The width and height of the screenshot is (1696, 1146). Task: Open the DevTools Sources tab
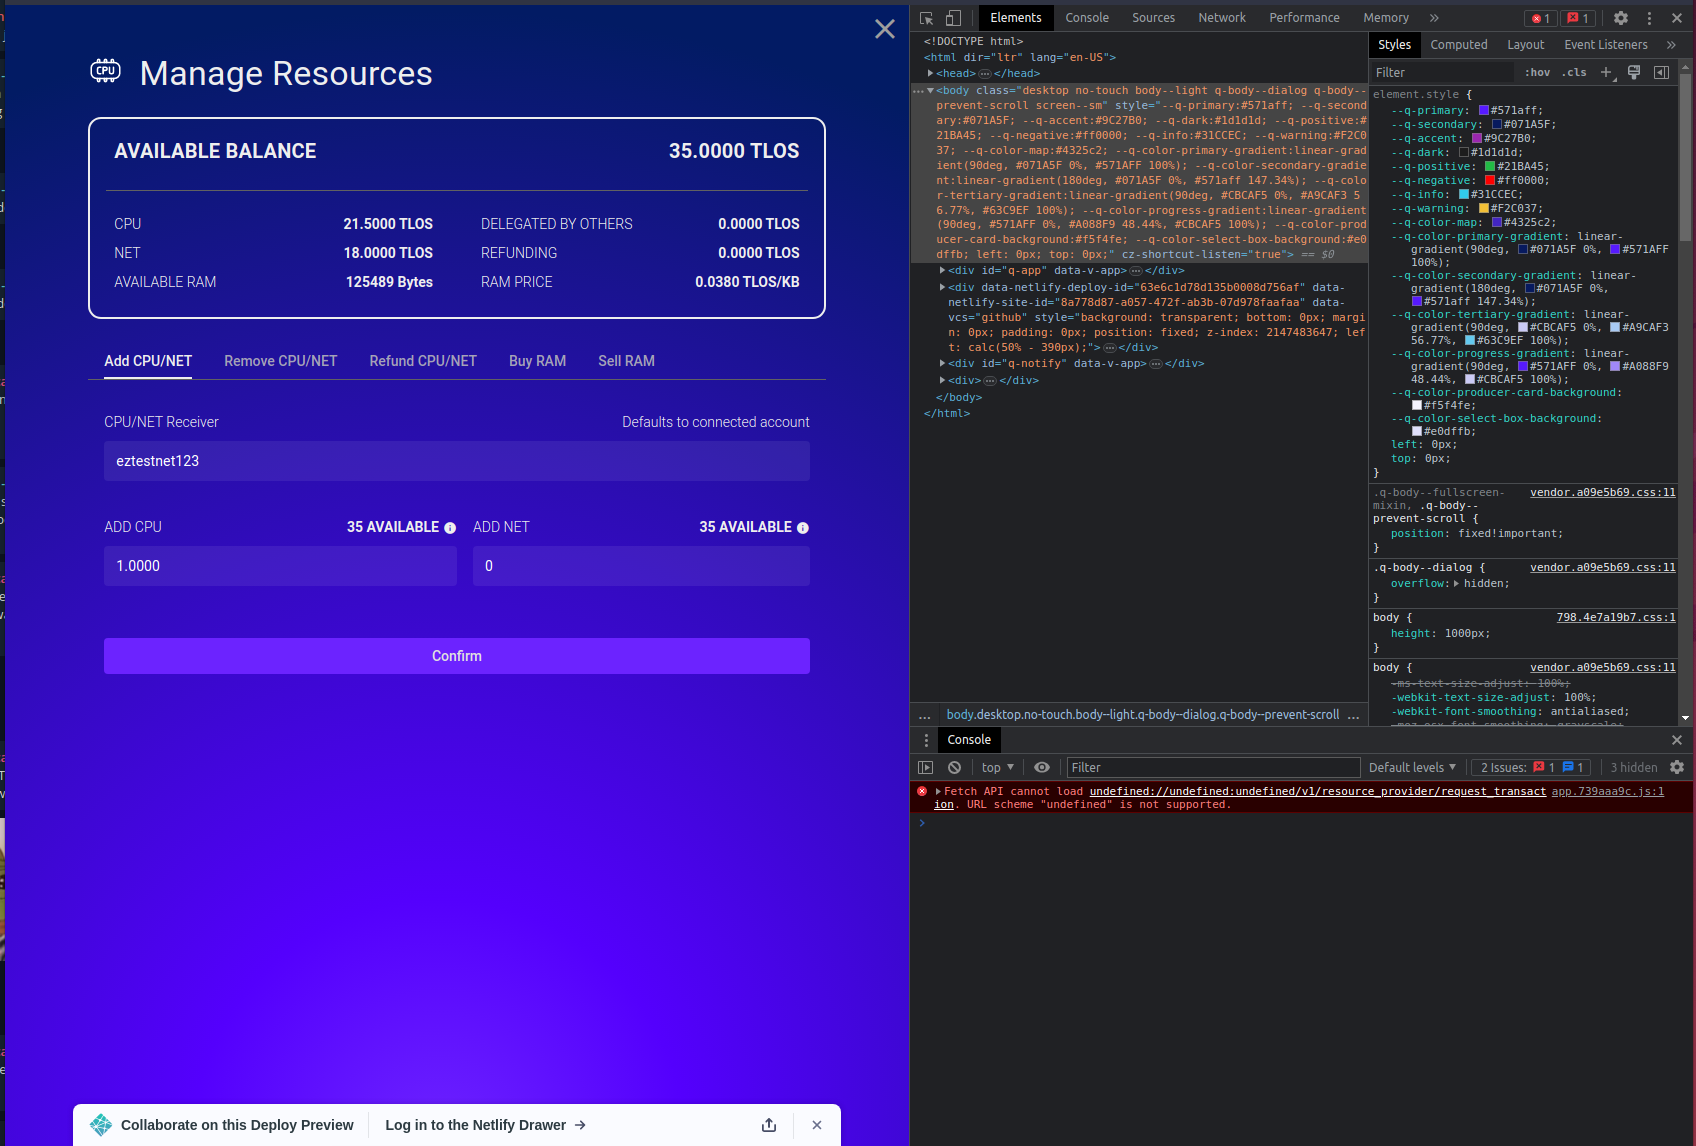click(1153, 18)
